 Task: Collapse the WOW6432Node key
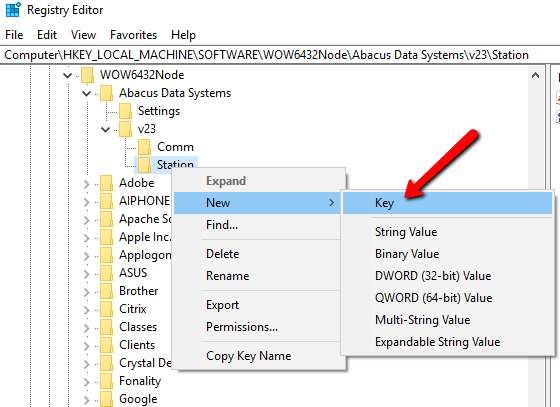tap(67, 75)
